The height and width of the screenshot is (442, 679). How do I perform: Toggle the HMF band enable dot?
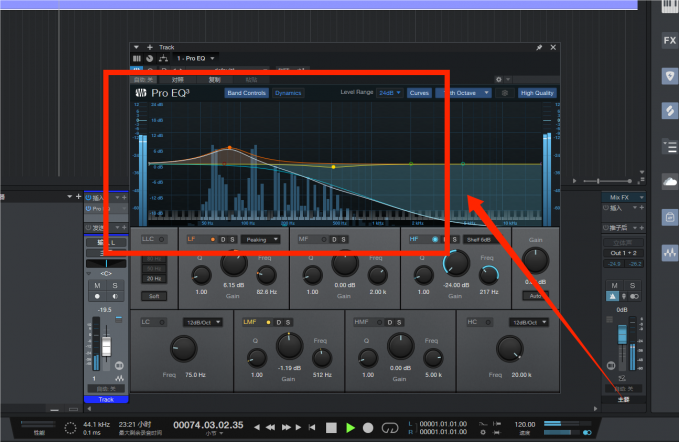[x=379, y=322]
